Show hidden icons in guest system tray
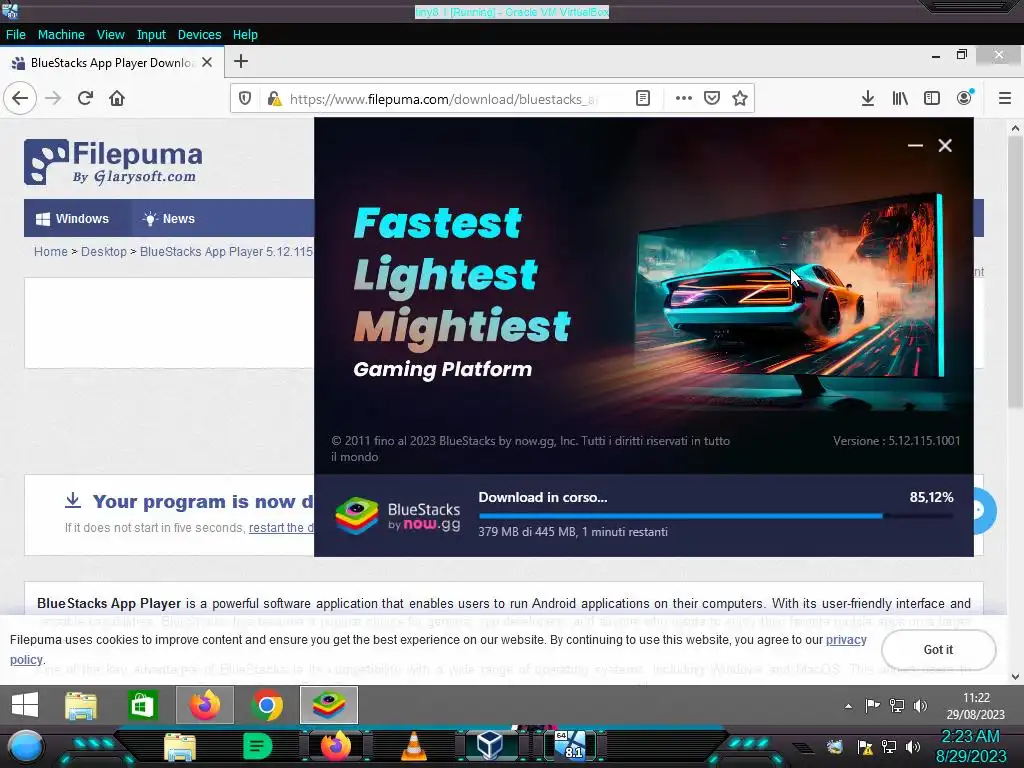 click(x=848, y=706)
